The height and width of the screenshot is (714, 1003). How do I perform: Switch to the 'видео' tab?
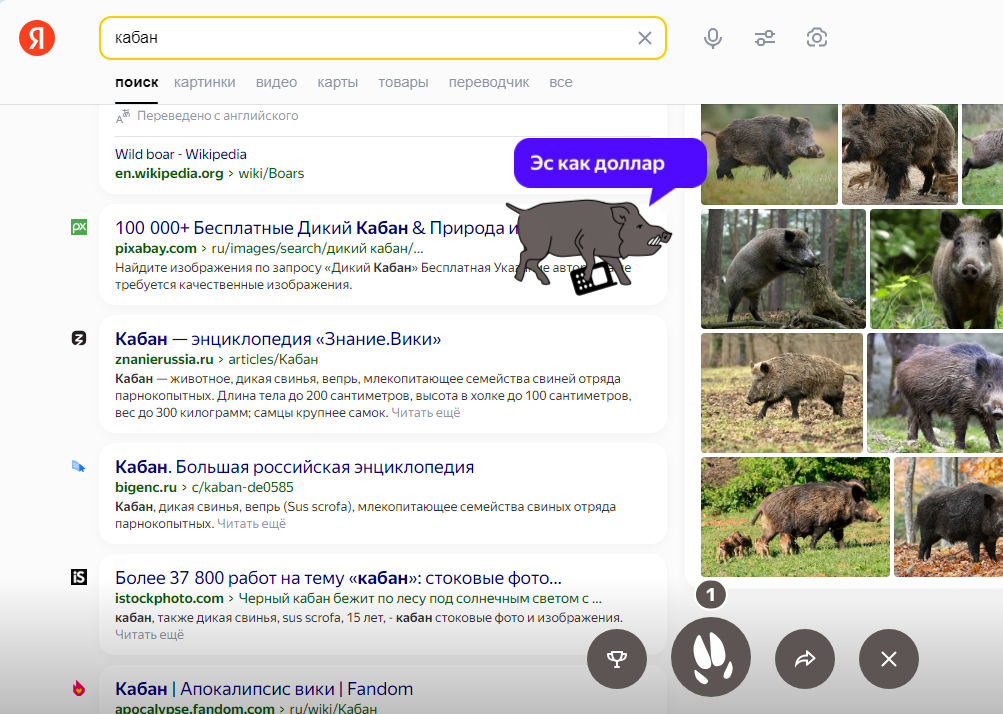[276, 82]
